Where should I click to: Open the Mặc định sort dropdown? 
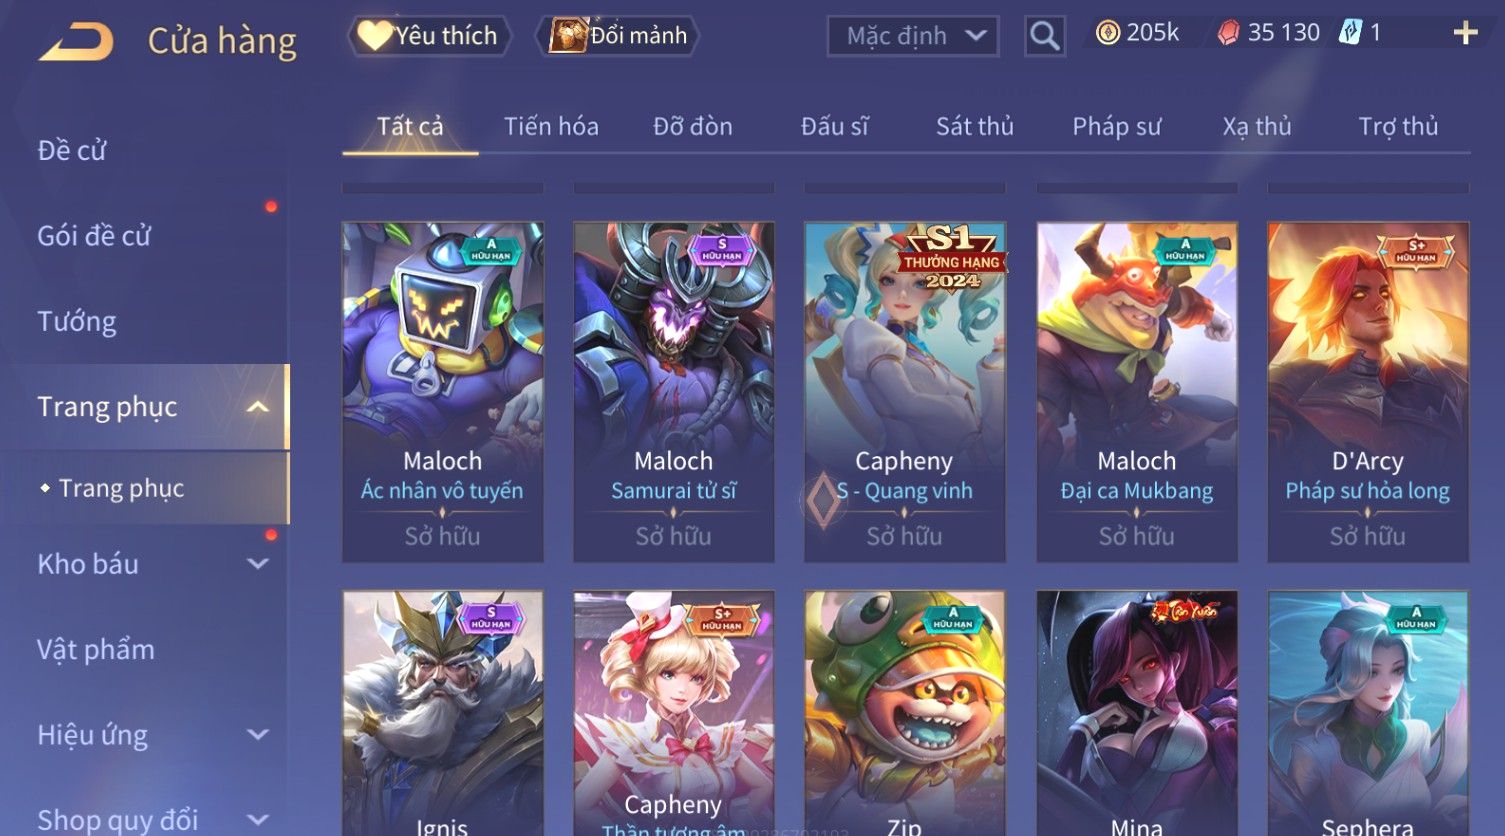pos(913,36)
